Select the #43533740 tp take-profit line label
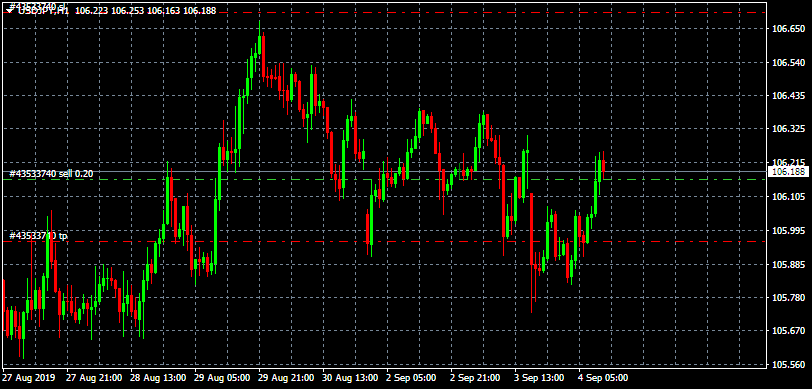 point(38,236)
